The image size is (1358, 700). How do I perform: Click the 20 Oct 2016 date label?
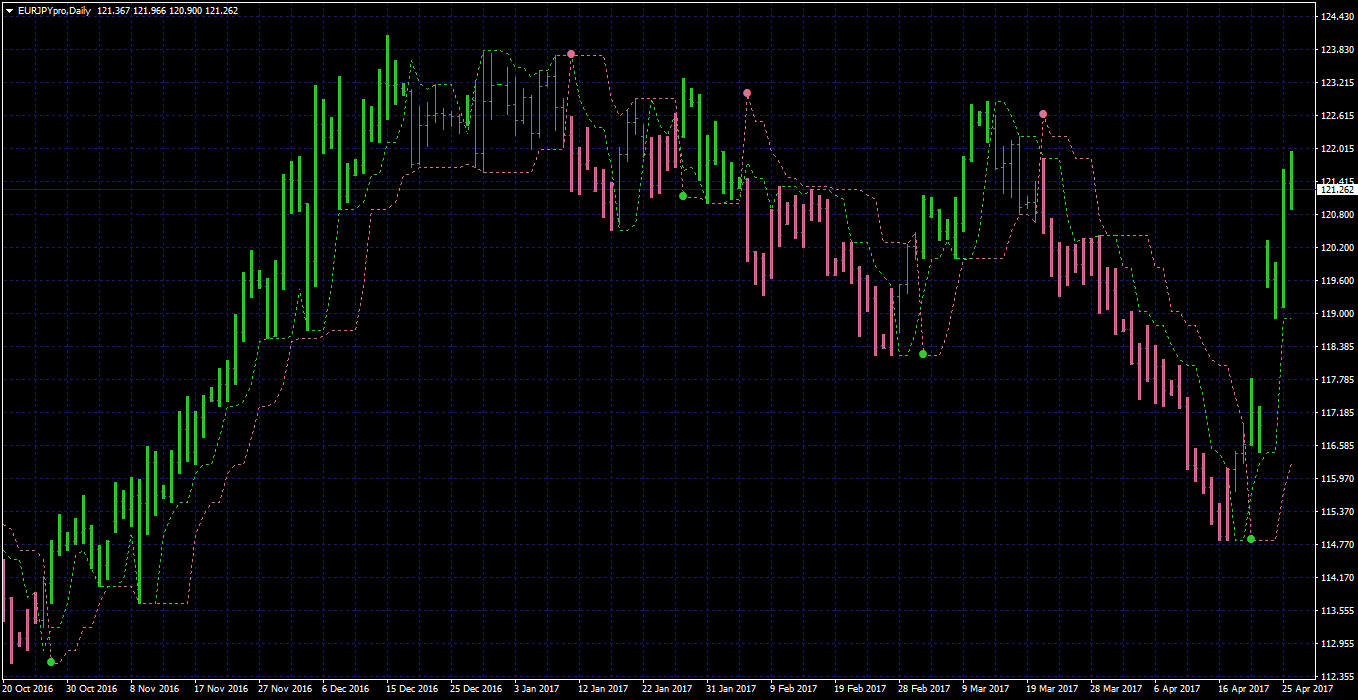point(29,689)
